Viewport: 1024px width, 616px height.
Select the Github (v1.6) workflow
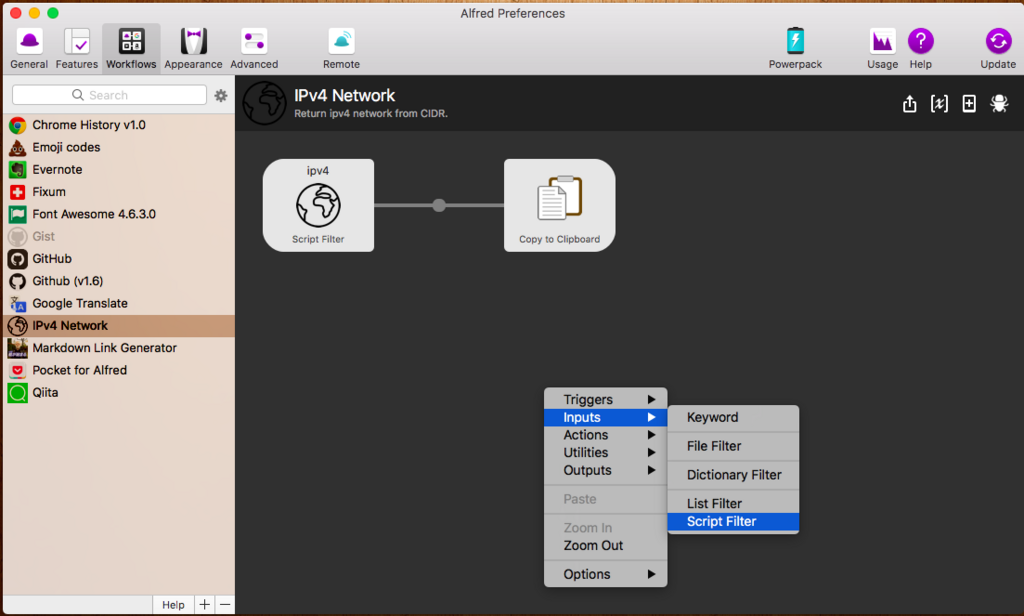pyautogui.click(x=119, y=281)
